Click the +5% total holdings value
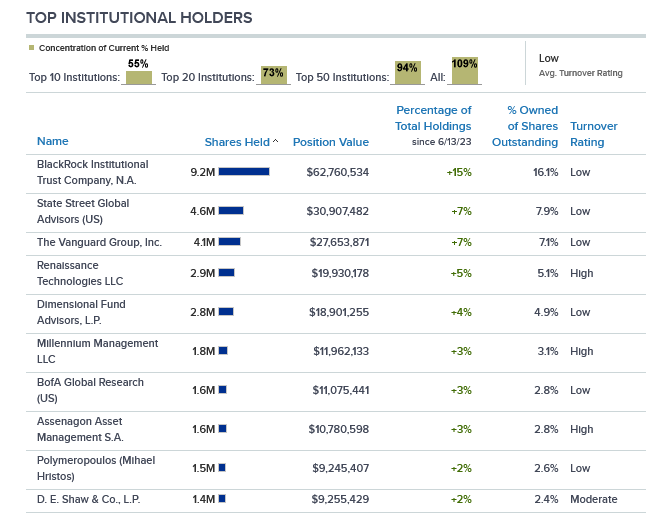This screenshot has width=666, height=527. [461, 273]
